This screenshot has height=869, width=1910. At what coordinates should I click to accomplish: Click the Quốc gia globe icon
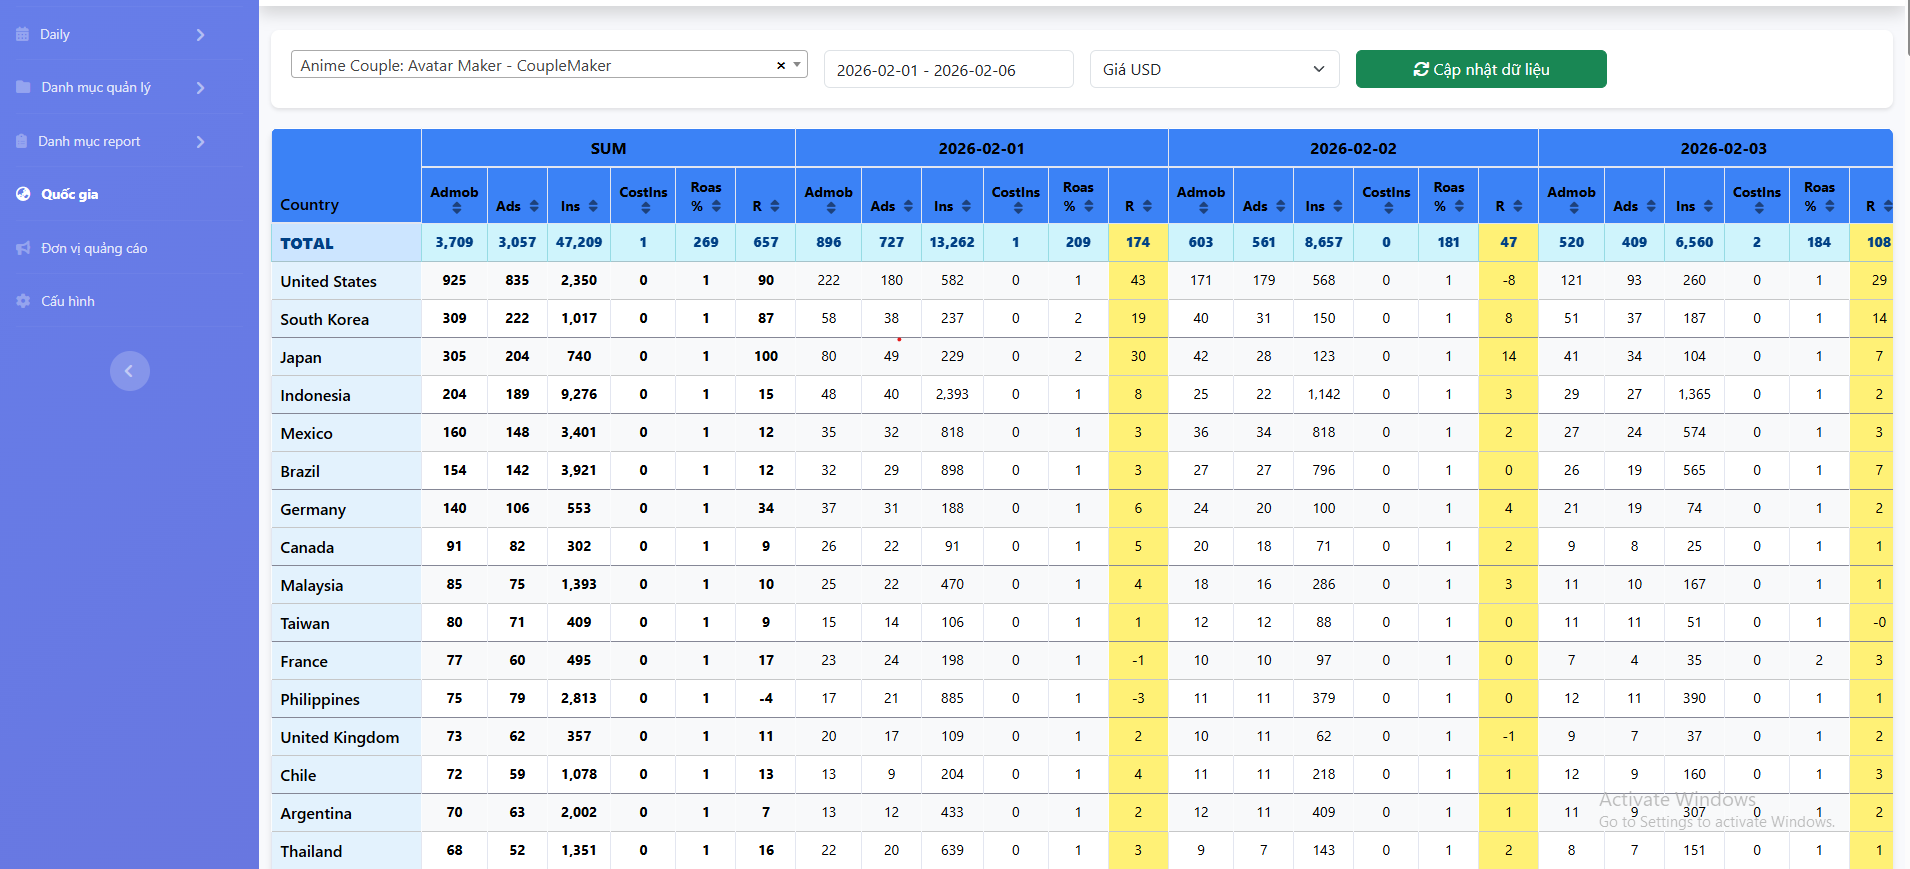[x=23, y=194]
